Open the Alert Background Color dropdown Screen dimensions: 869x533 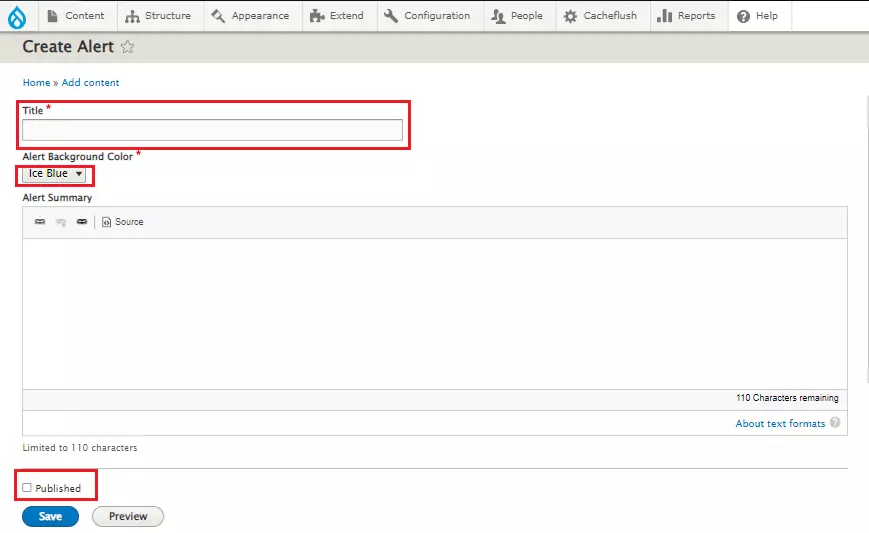pyautogui.click(x=54, y=173)
